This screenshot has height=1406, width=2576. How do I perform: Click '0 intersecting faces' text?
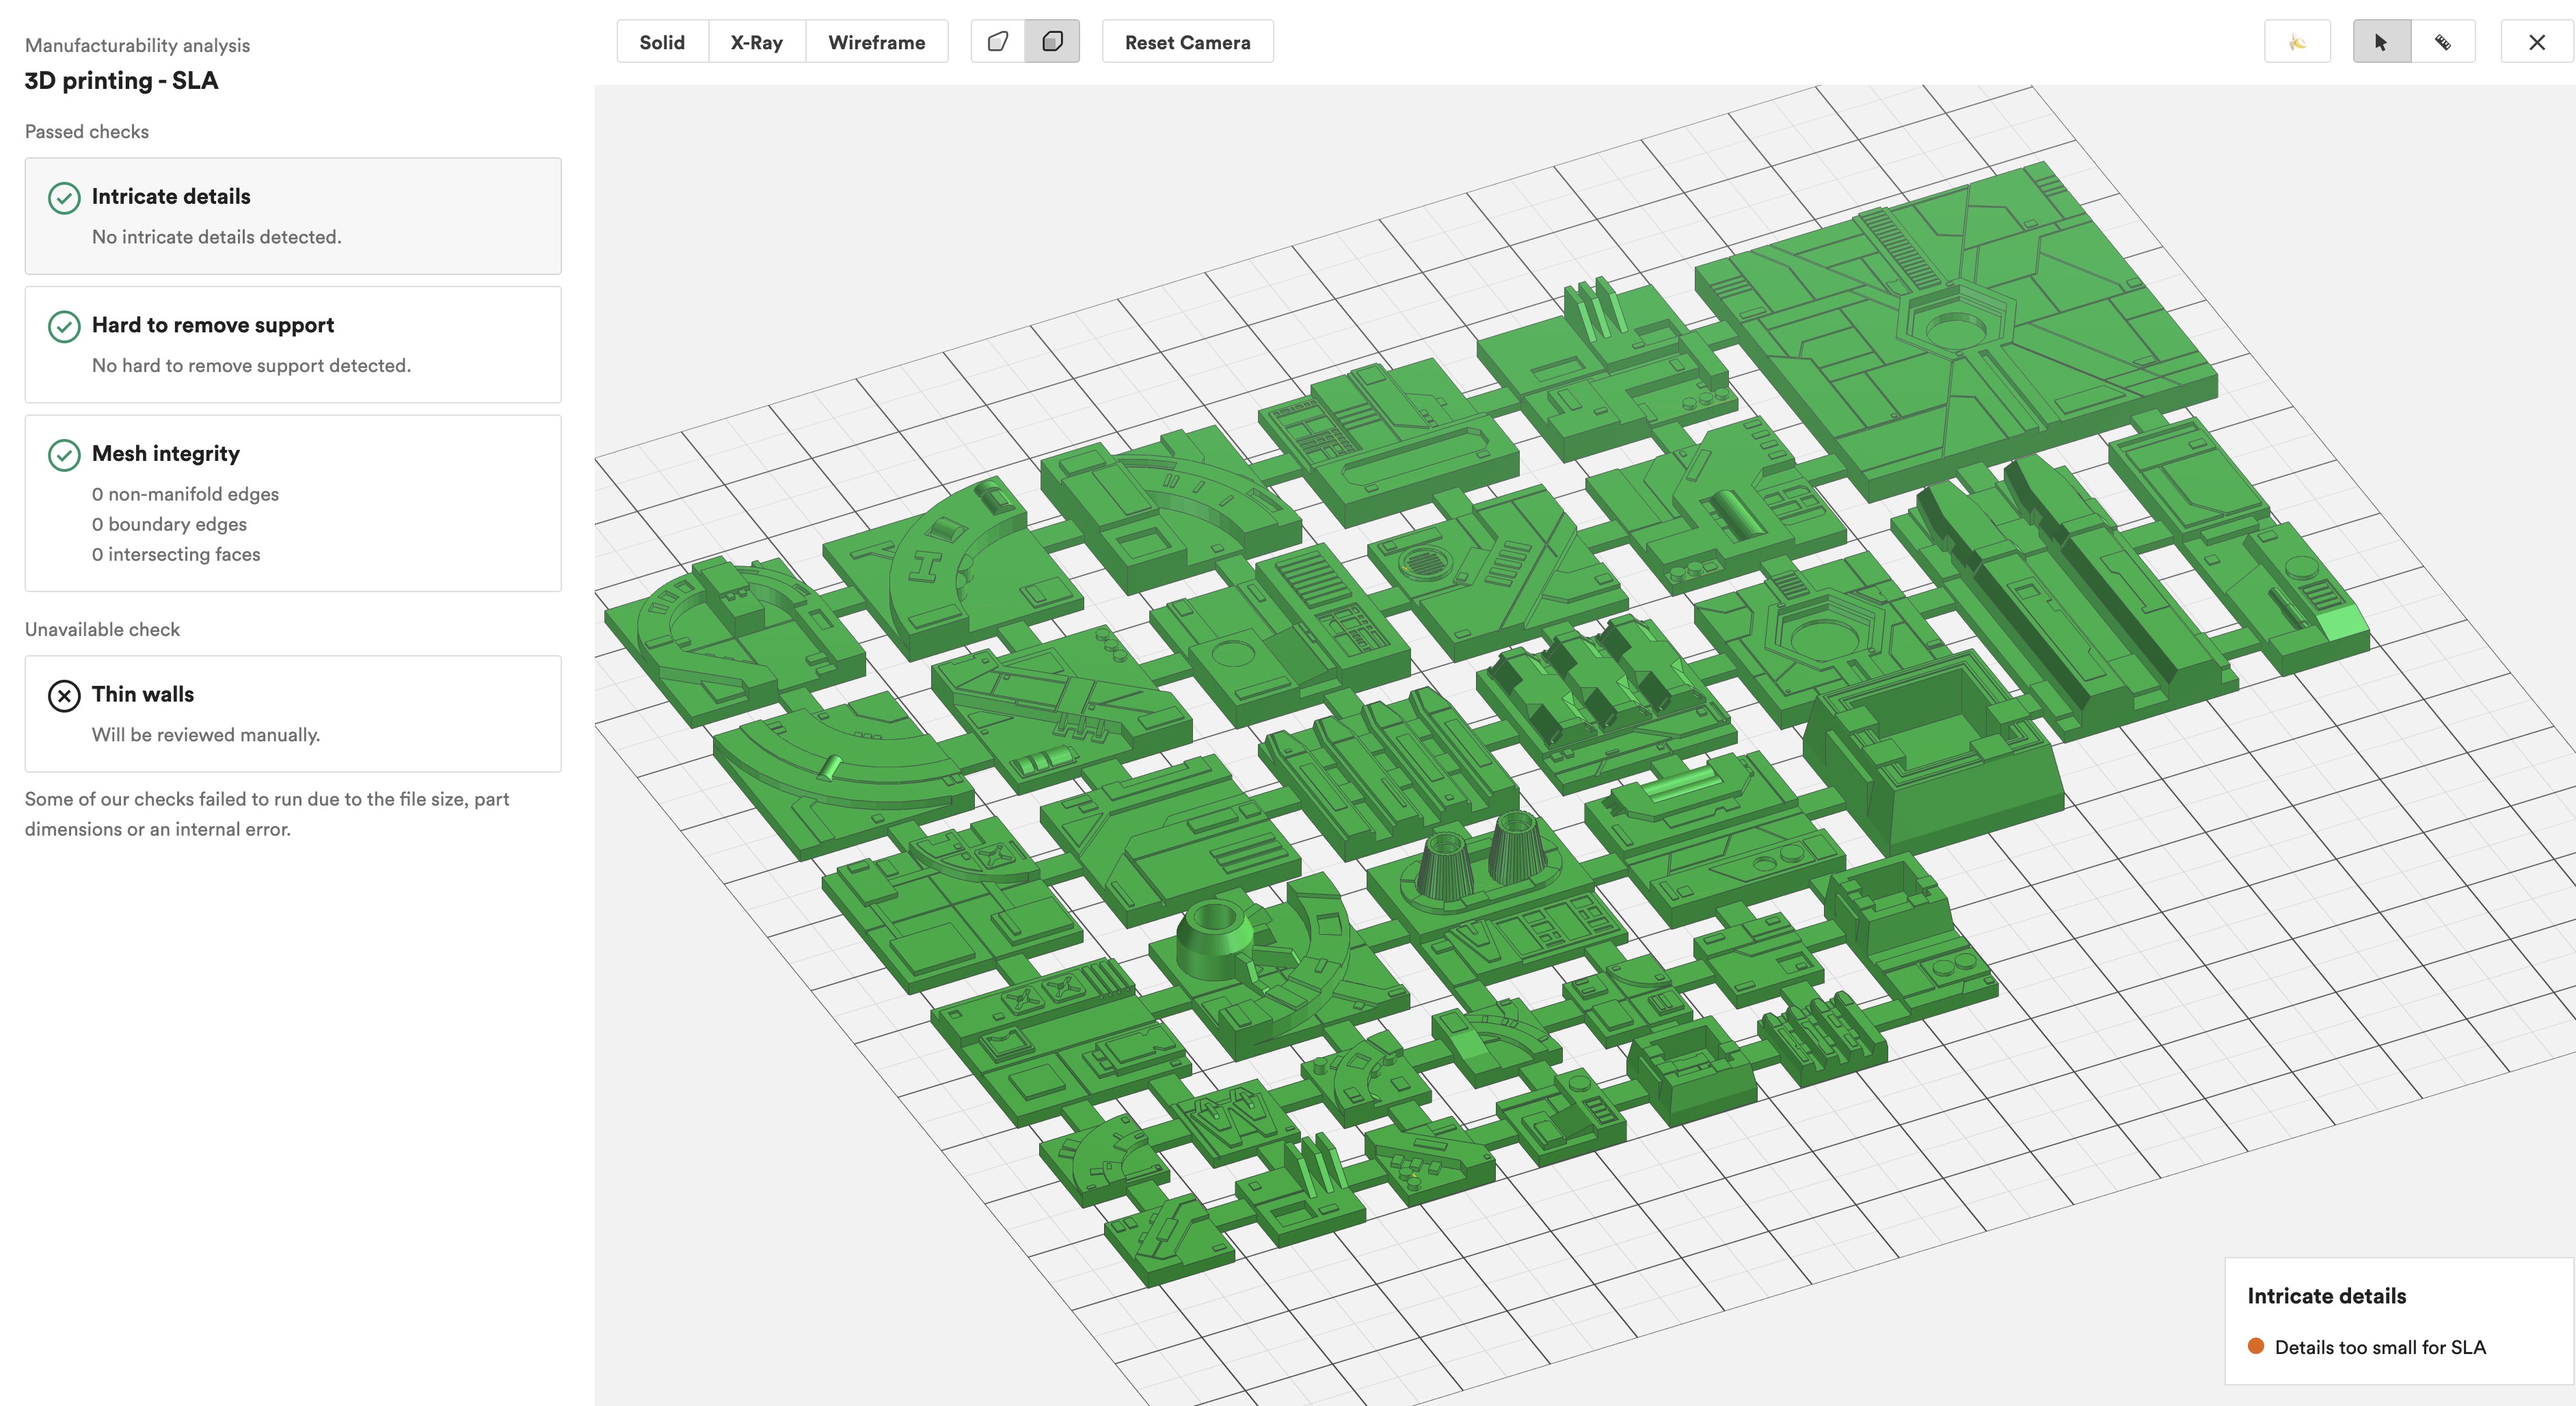tap(176, 554)
